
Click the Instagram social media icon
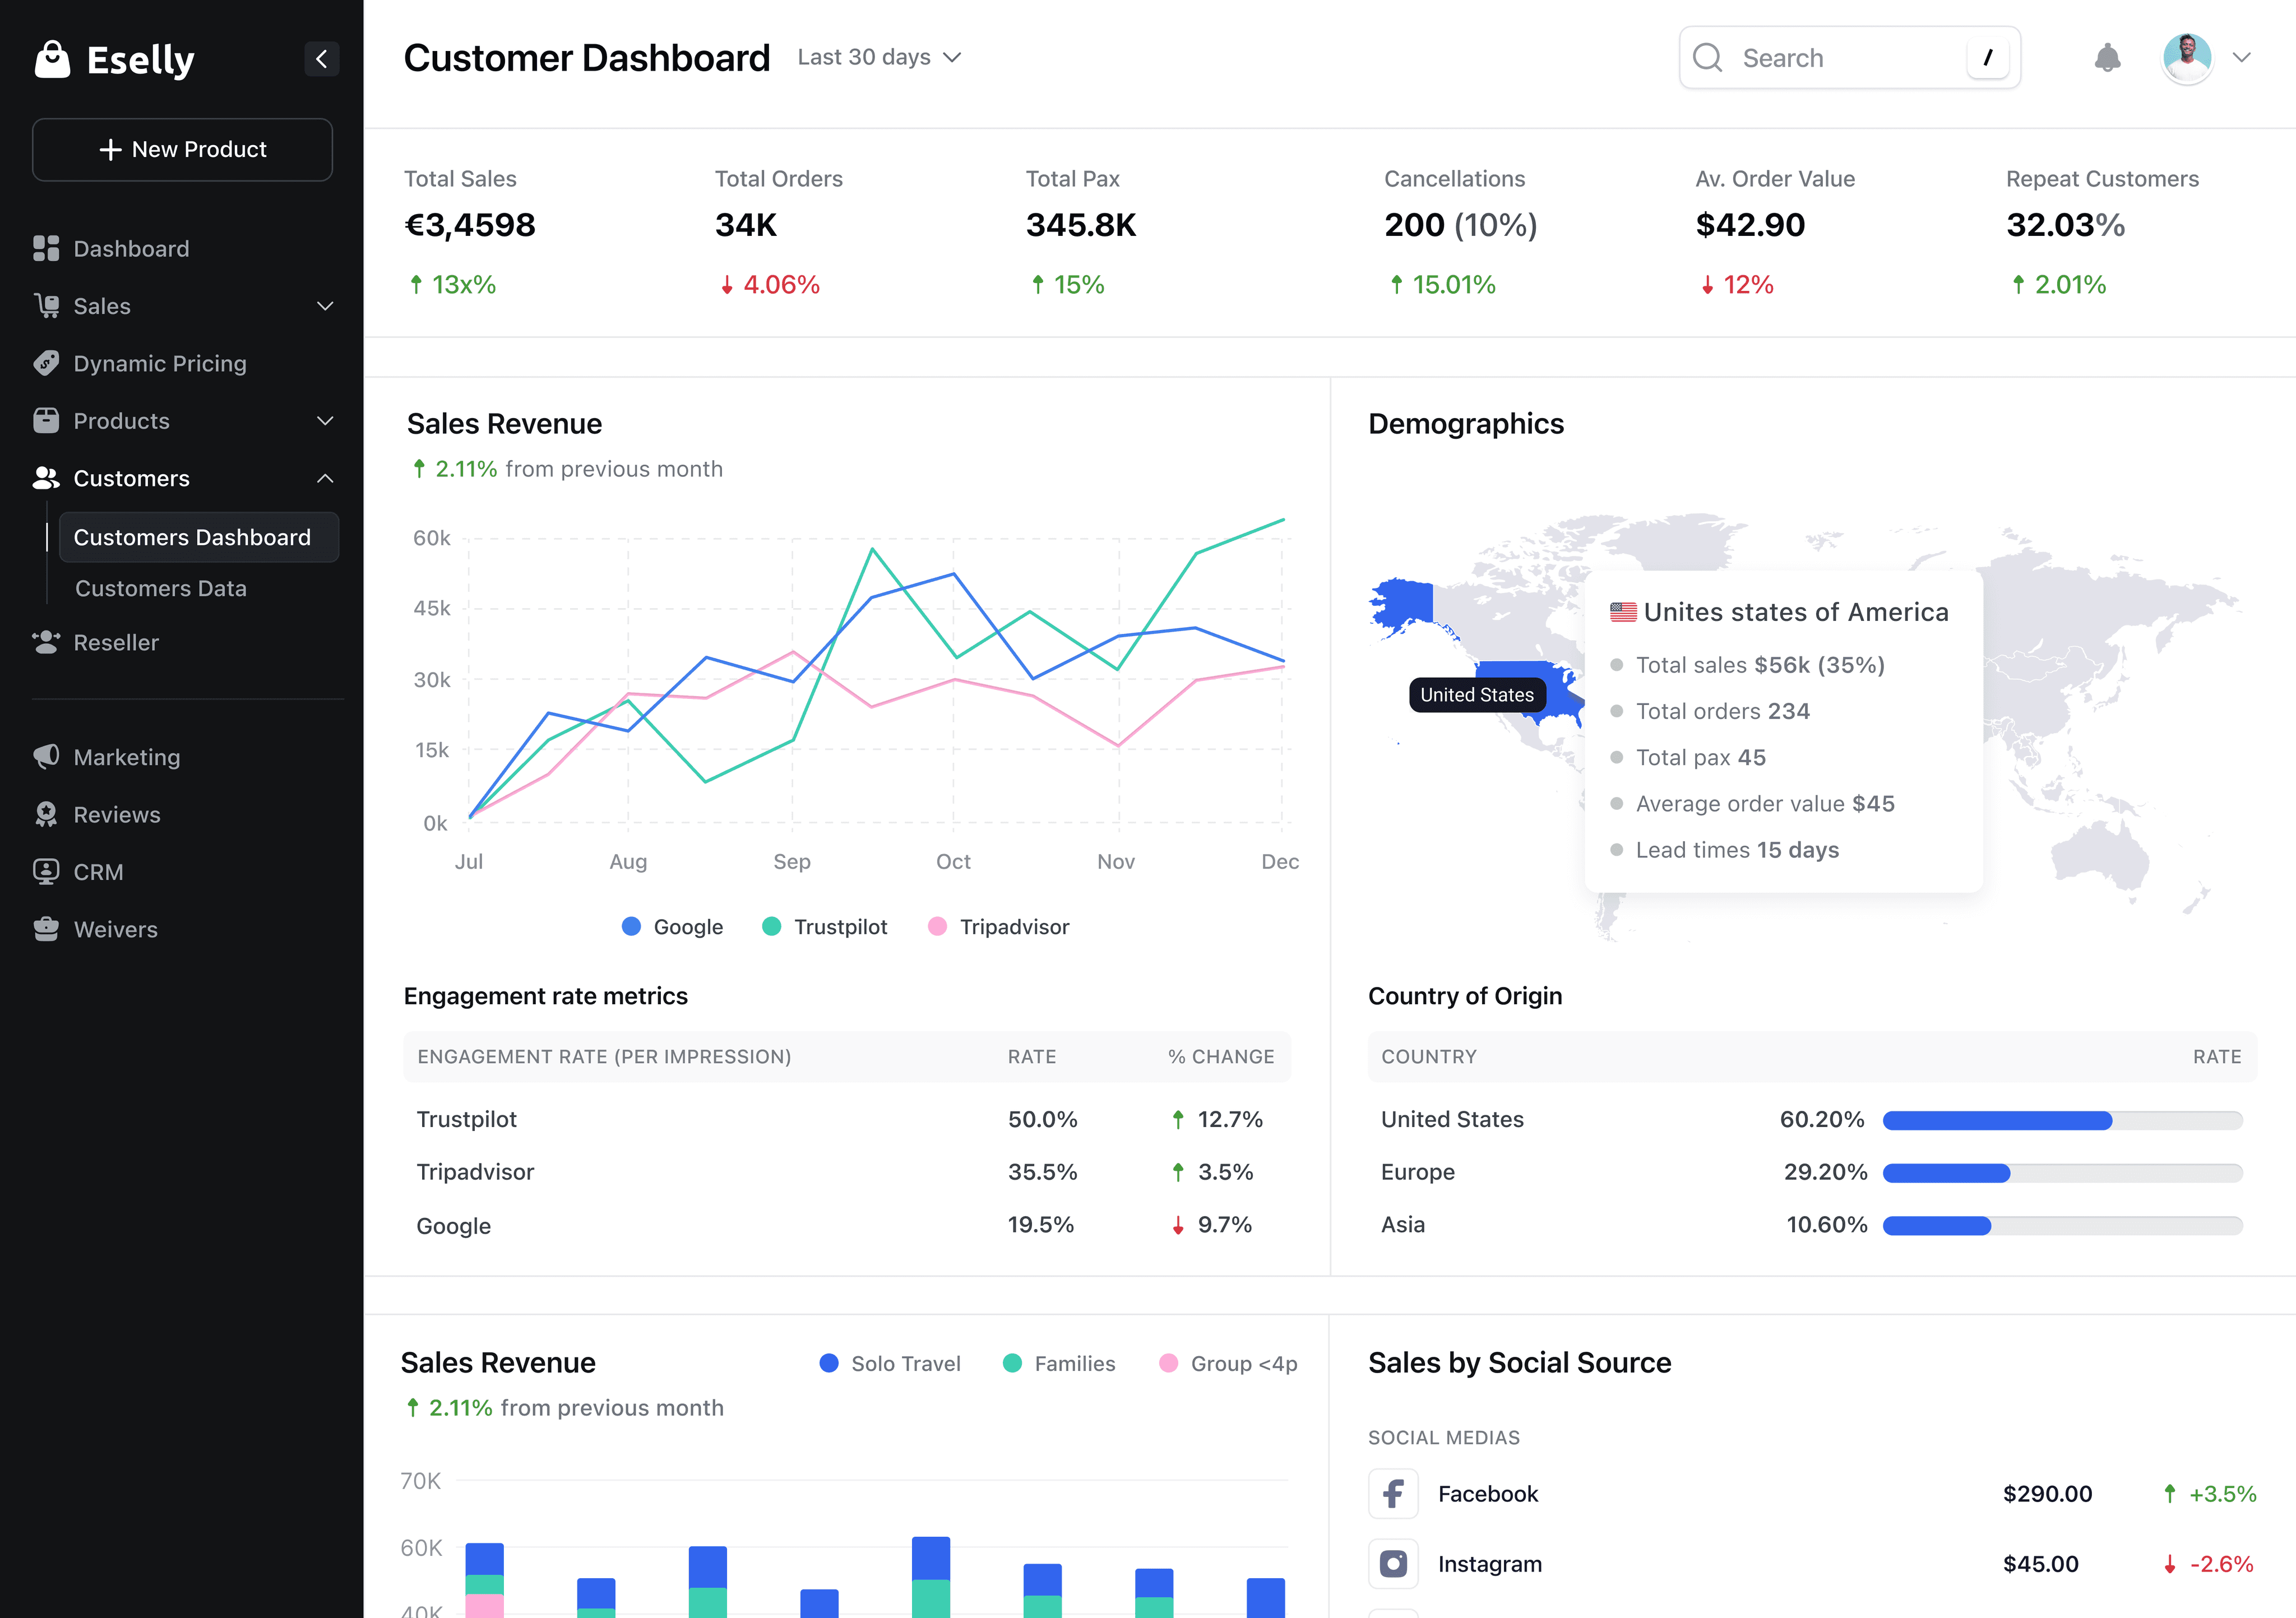tap(1393, 1564)
